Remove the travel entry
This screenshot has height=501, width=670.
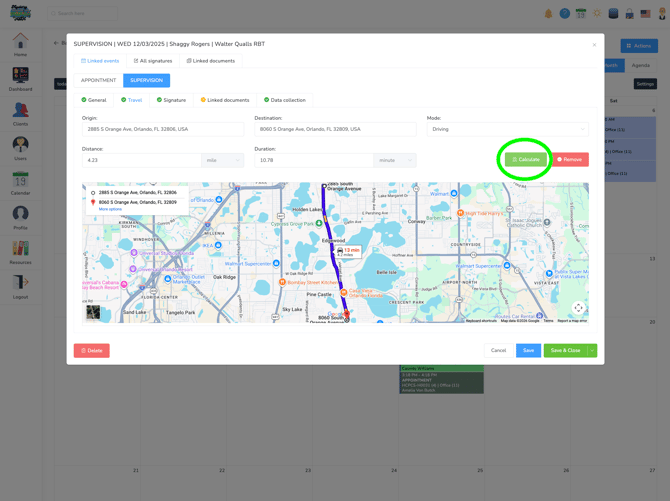click(x=570, y=159)
